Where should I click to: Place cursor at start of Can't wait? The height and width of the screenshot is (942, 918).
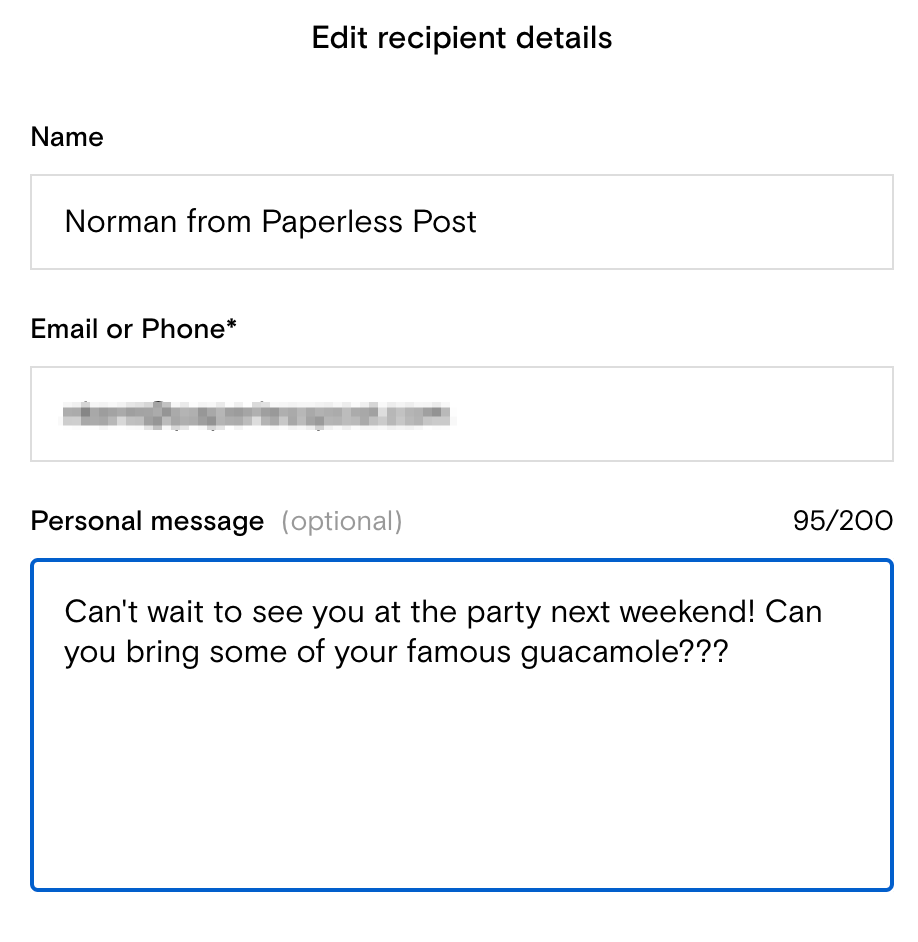pos(65,611)
